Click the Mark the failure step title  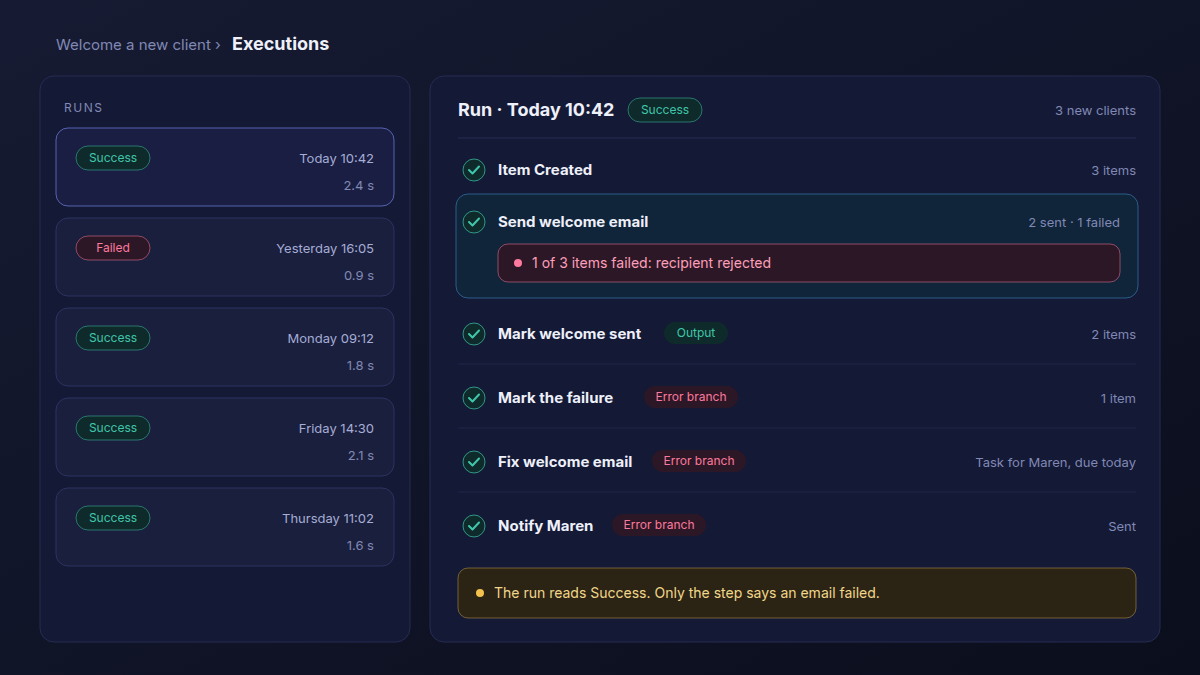555,398
